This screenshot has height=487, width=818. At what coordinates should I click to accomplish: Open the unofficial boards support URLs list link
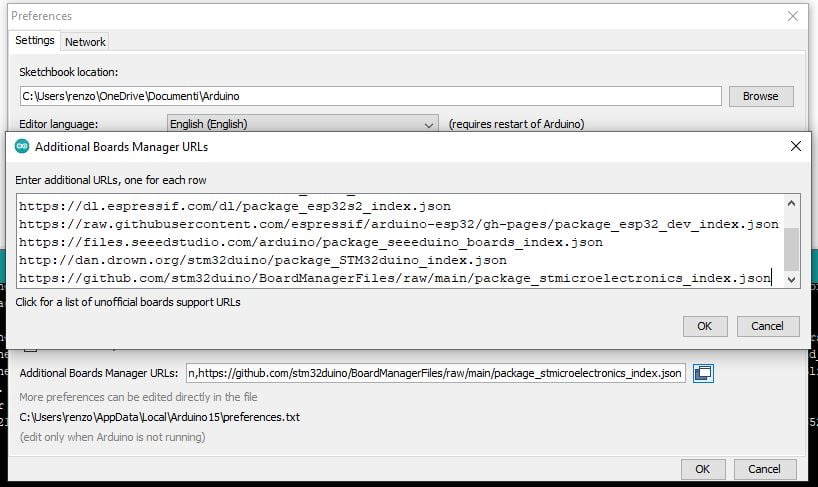(x=128, y=301)
